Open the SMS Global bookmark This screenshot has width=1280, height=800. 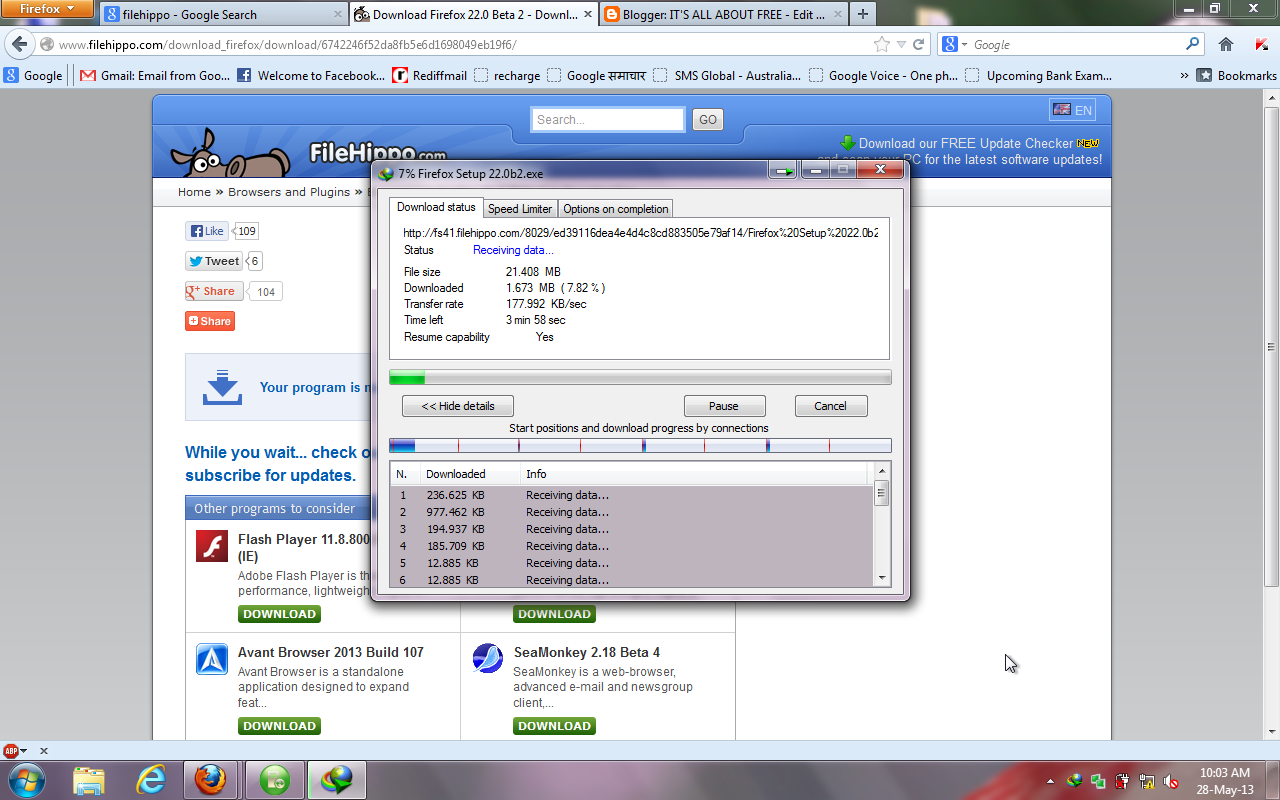point(727,75)
